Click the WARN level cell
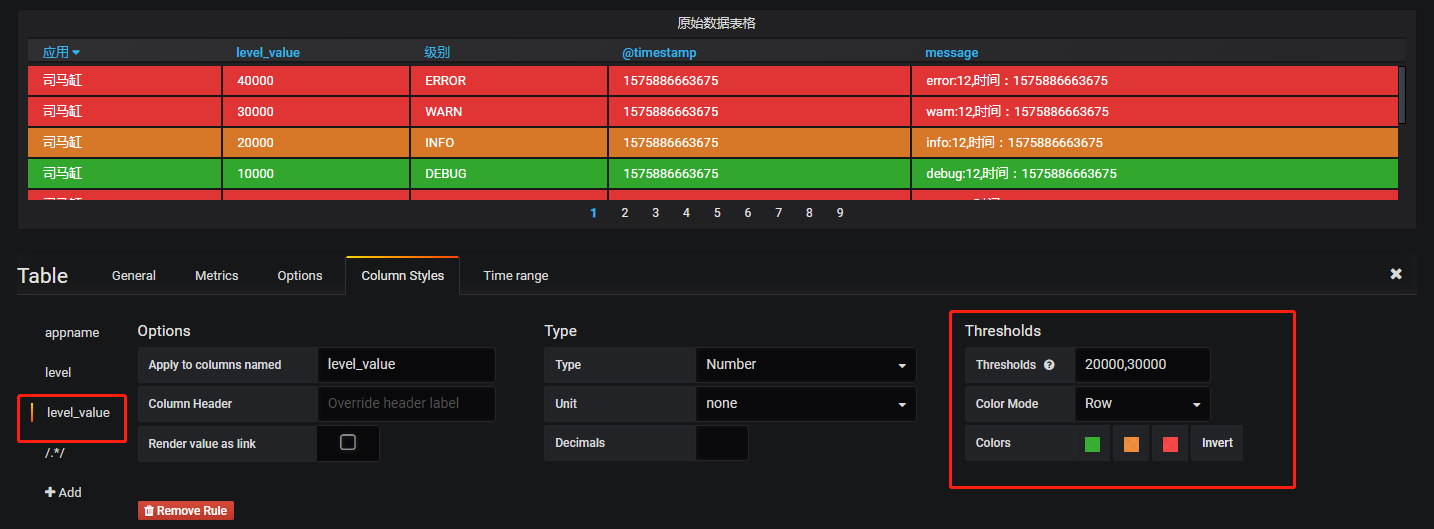The image size is (1434, 529). pos(508,111)
